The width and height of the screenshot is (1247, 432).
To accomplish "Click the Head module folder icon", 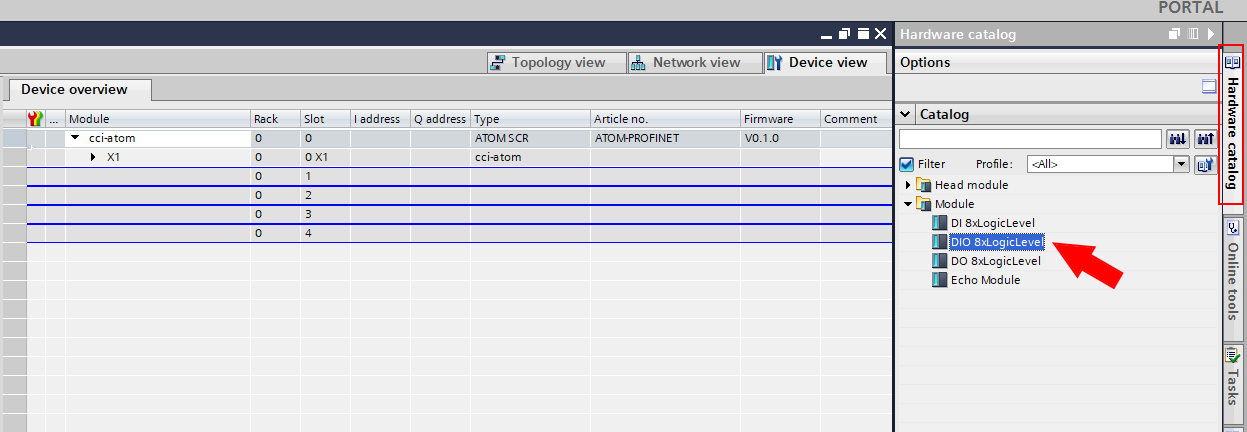I will pos(924,185).
